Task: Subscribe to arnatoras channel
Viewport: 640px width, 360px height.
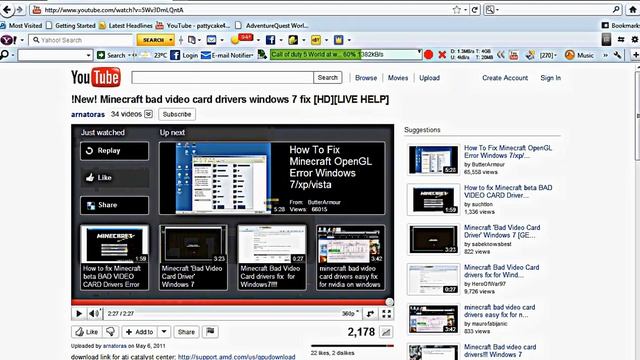Action: coord(177,114)
